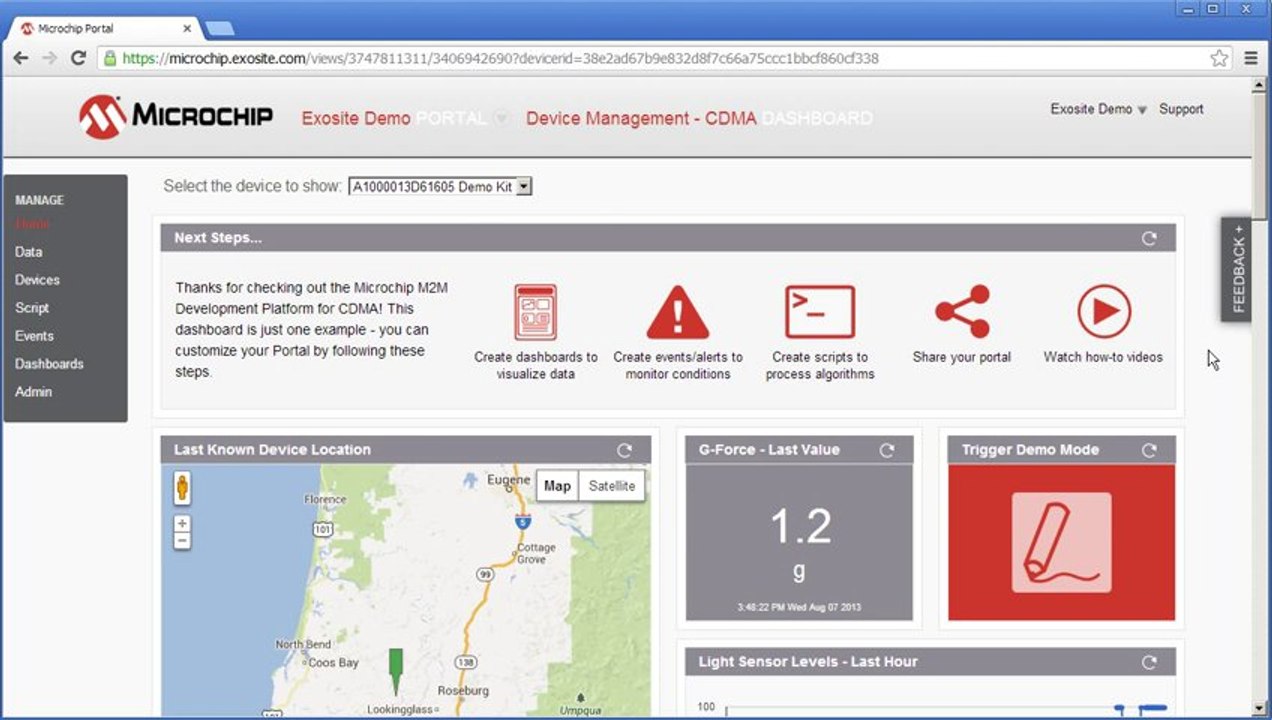Expand the Exosite Demo account menu
1272x720 pixels.
tap(1098, 109)
